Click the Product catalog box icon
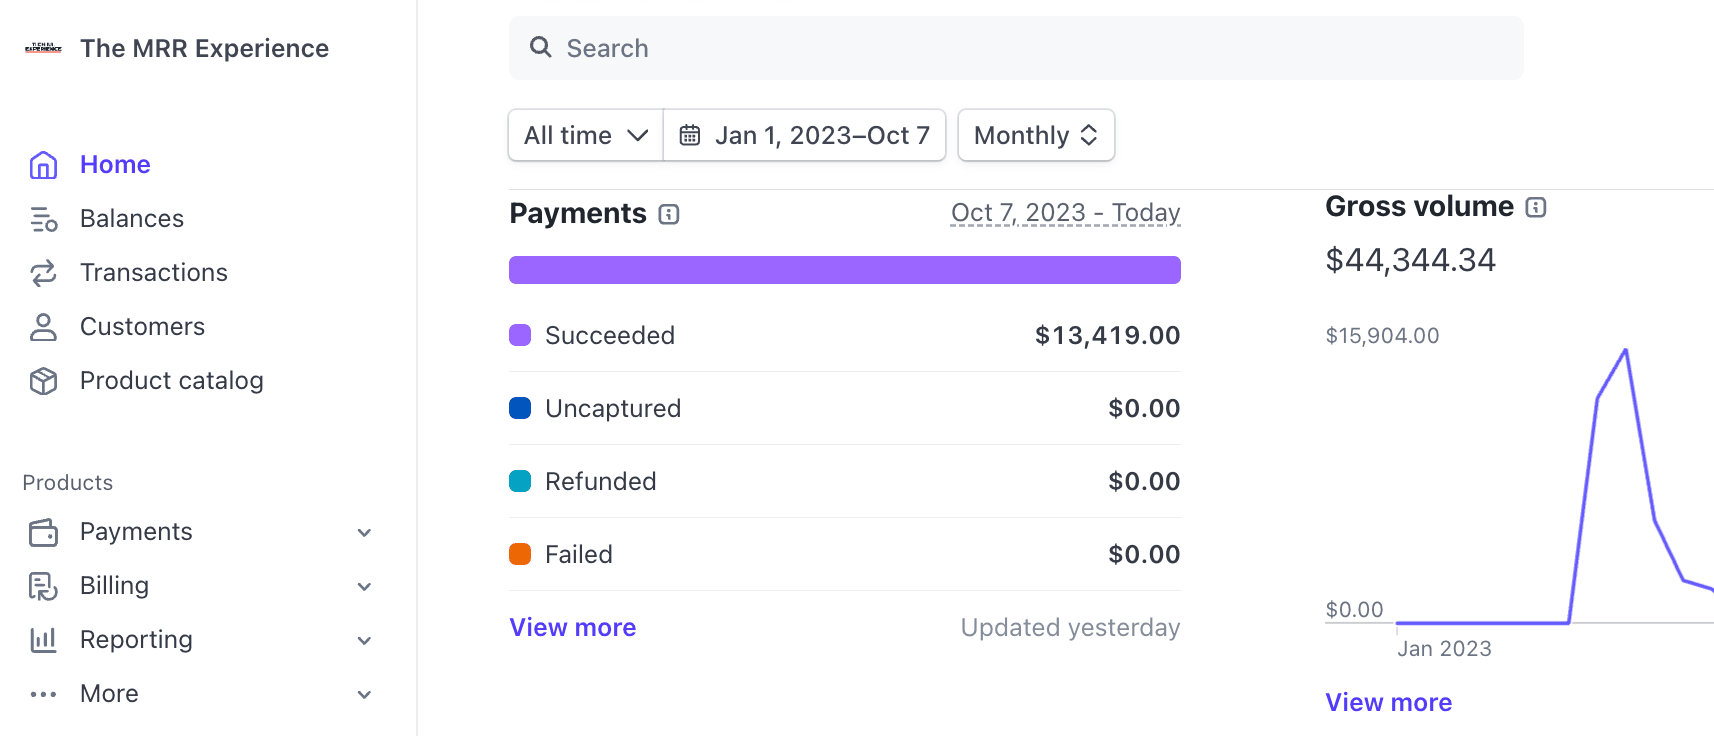1714x736 pixels. tap(43, 381)
